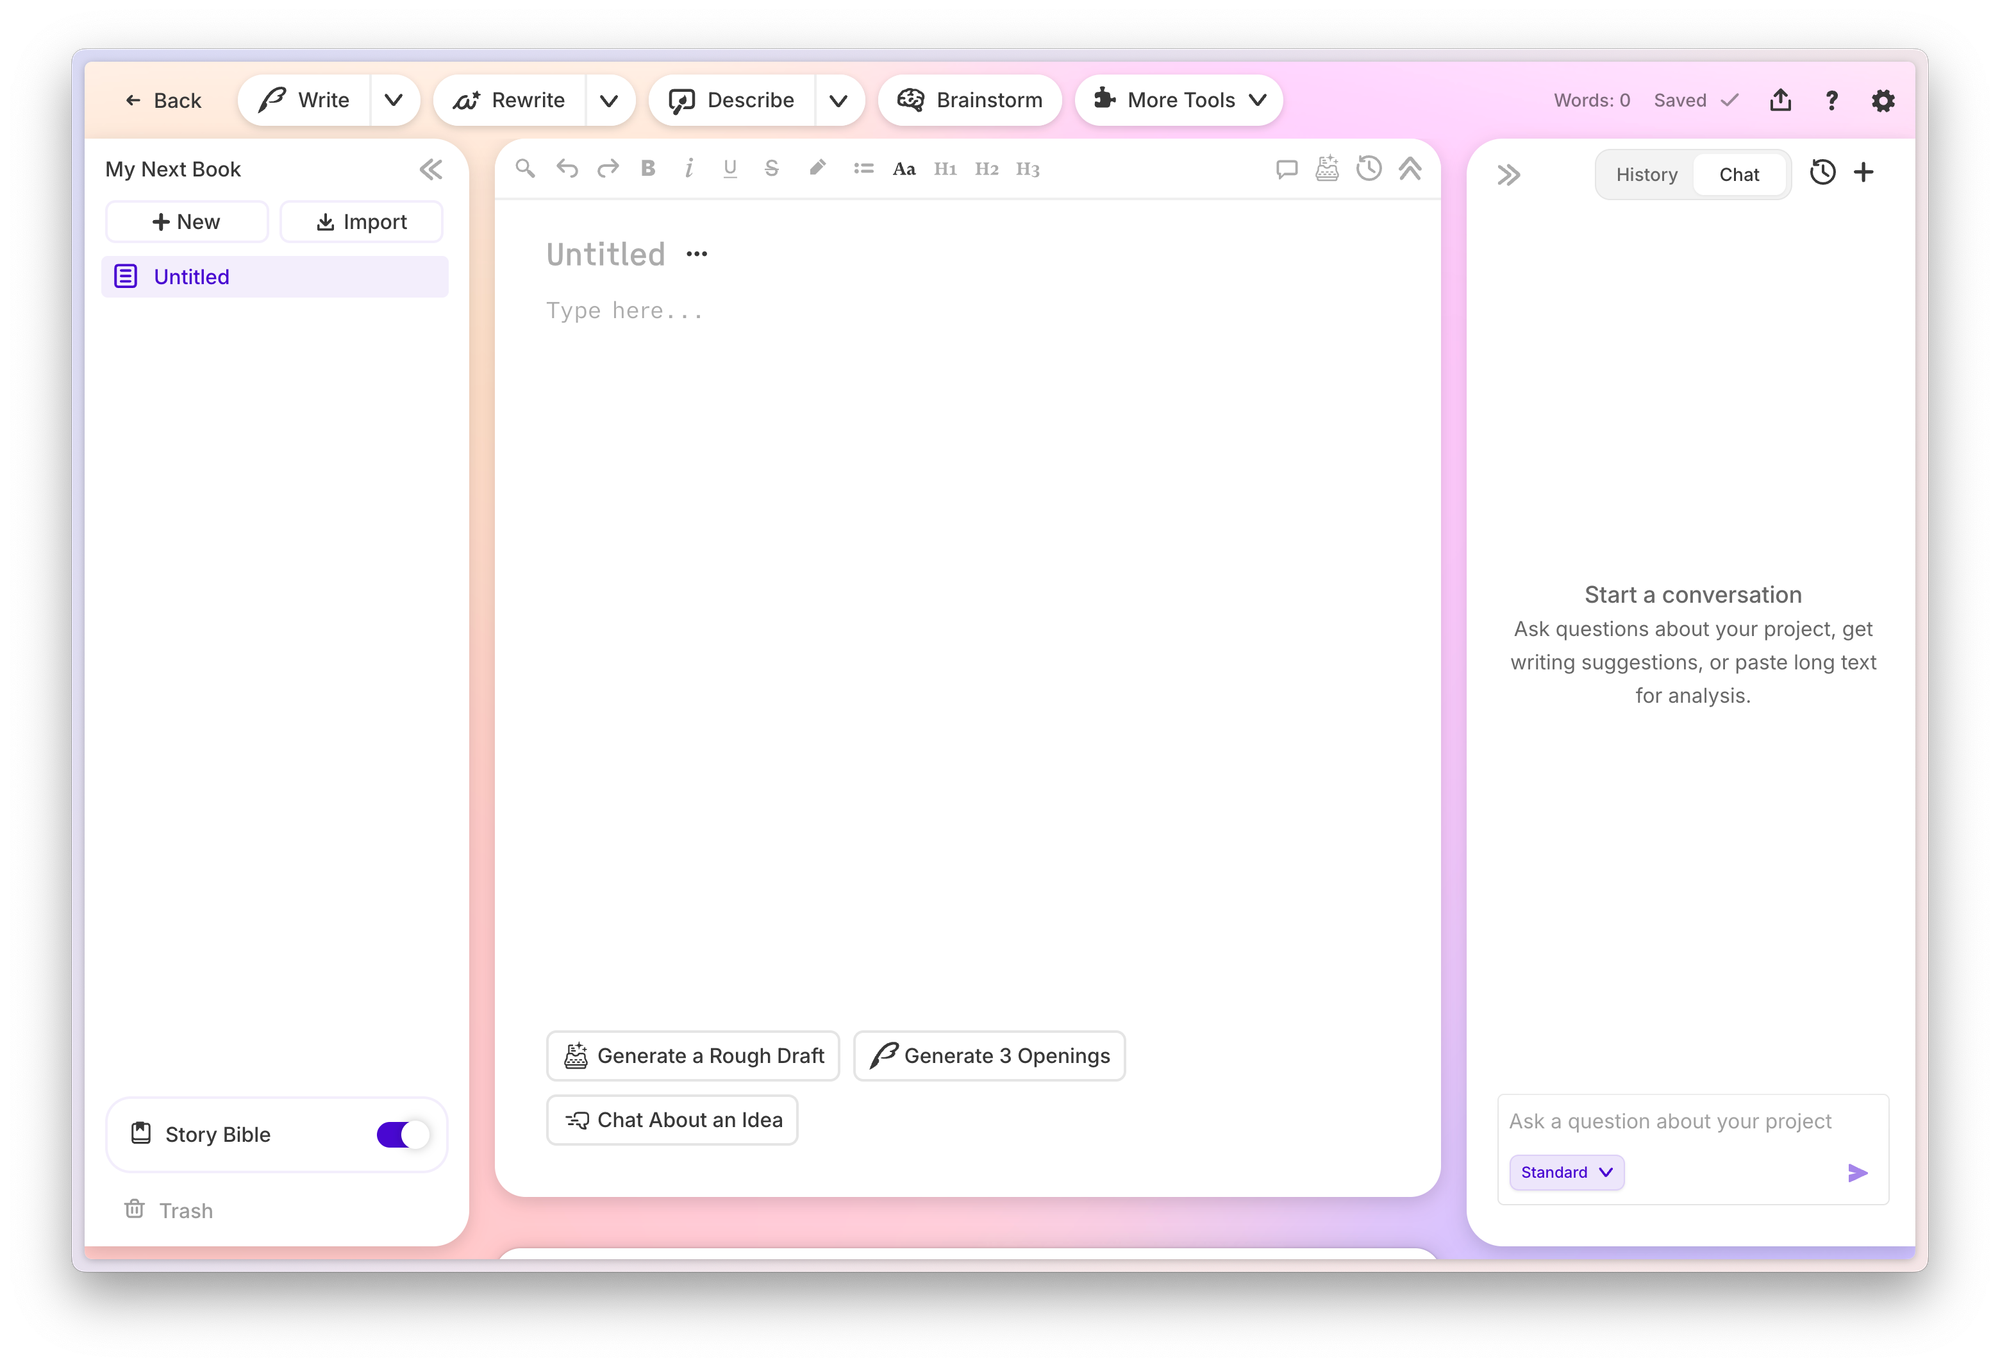Toggle the Story Bible switch
2000x1367 pixels.
click(403, 1134)
